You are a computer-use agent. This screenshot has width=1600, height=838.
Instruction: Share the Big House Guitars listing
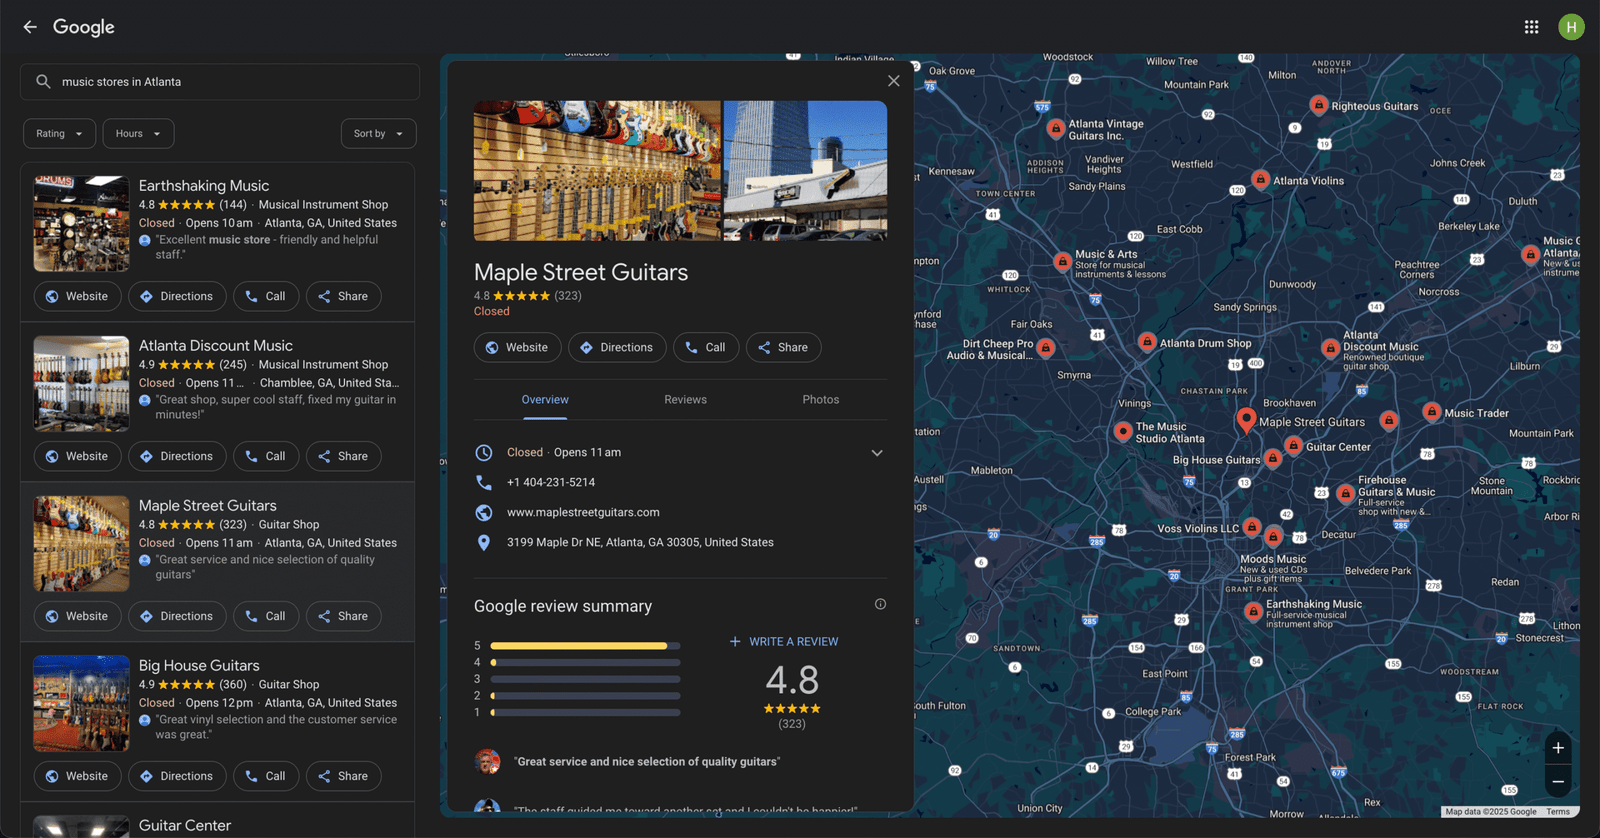343,776
